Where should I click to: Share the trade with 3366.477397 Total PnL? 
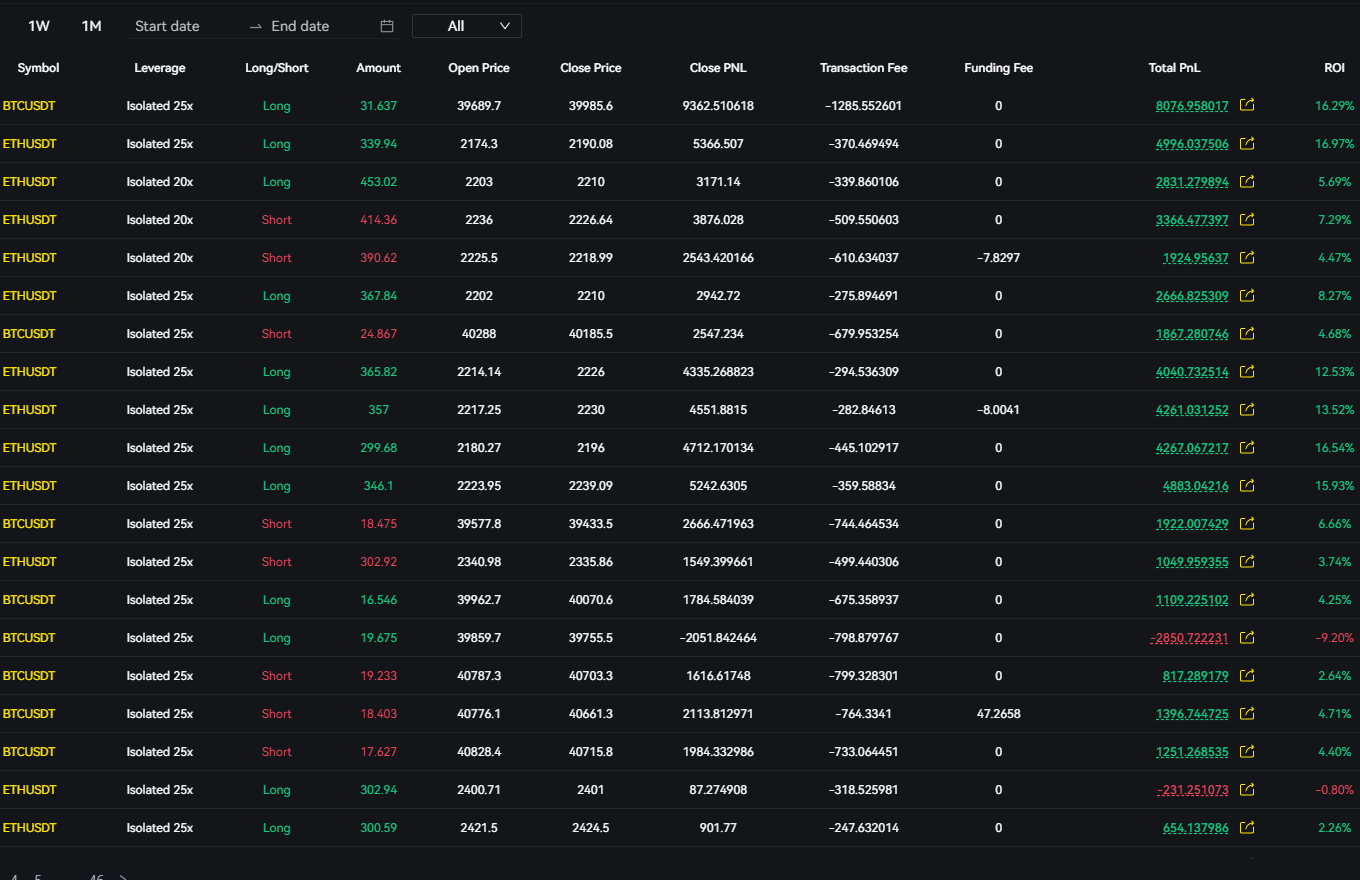tap(1247, 219)
